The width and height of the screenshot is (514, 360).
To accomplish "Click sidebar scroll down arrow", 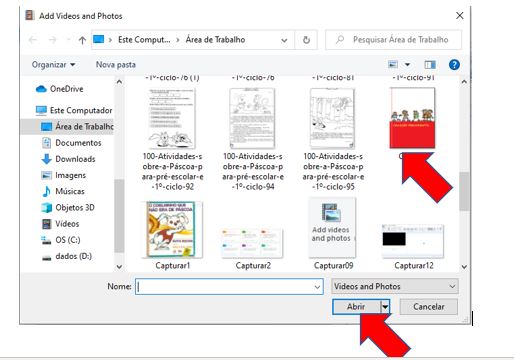I will click(119, 267).
